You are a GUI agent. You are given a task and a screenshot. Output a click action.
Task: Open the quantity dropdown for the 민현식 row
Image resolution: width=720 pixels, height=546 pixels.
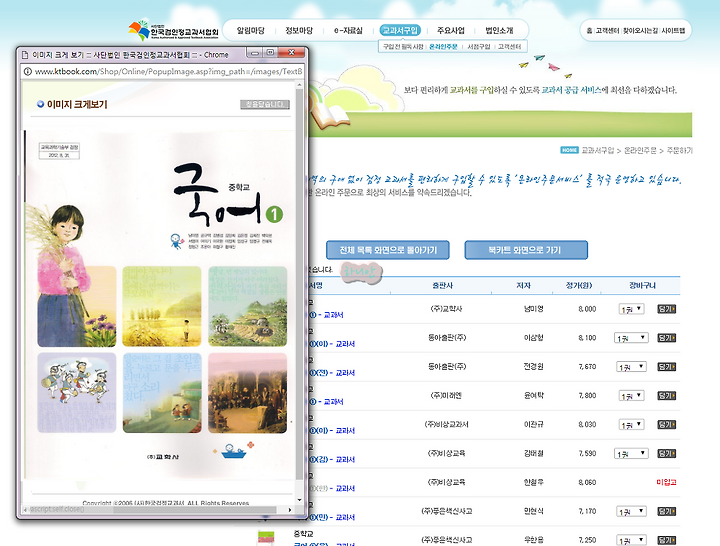(631, 511)
